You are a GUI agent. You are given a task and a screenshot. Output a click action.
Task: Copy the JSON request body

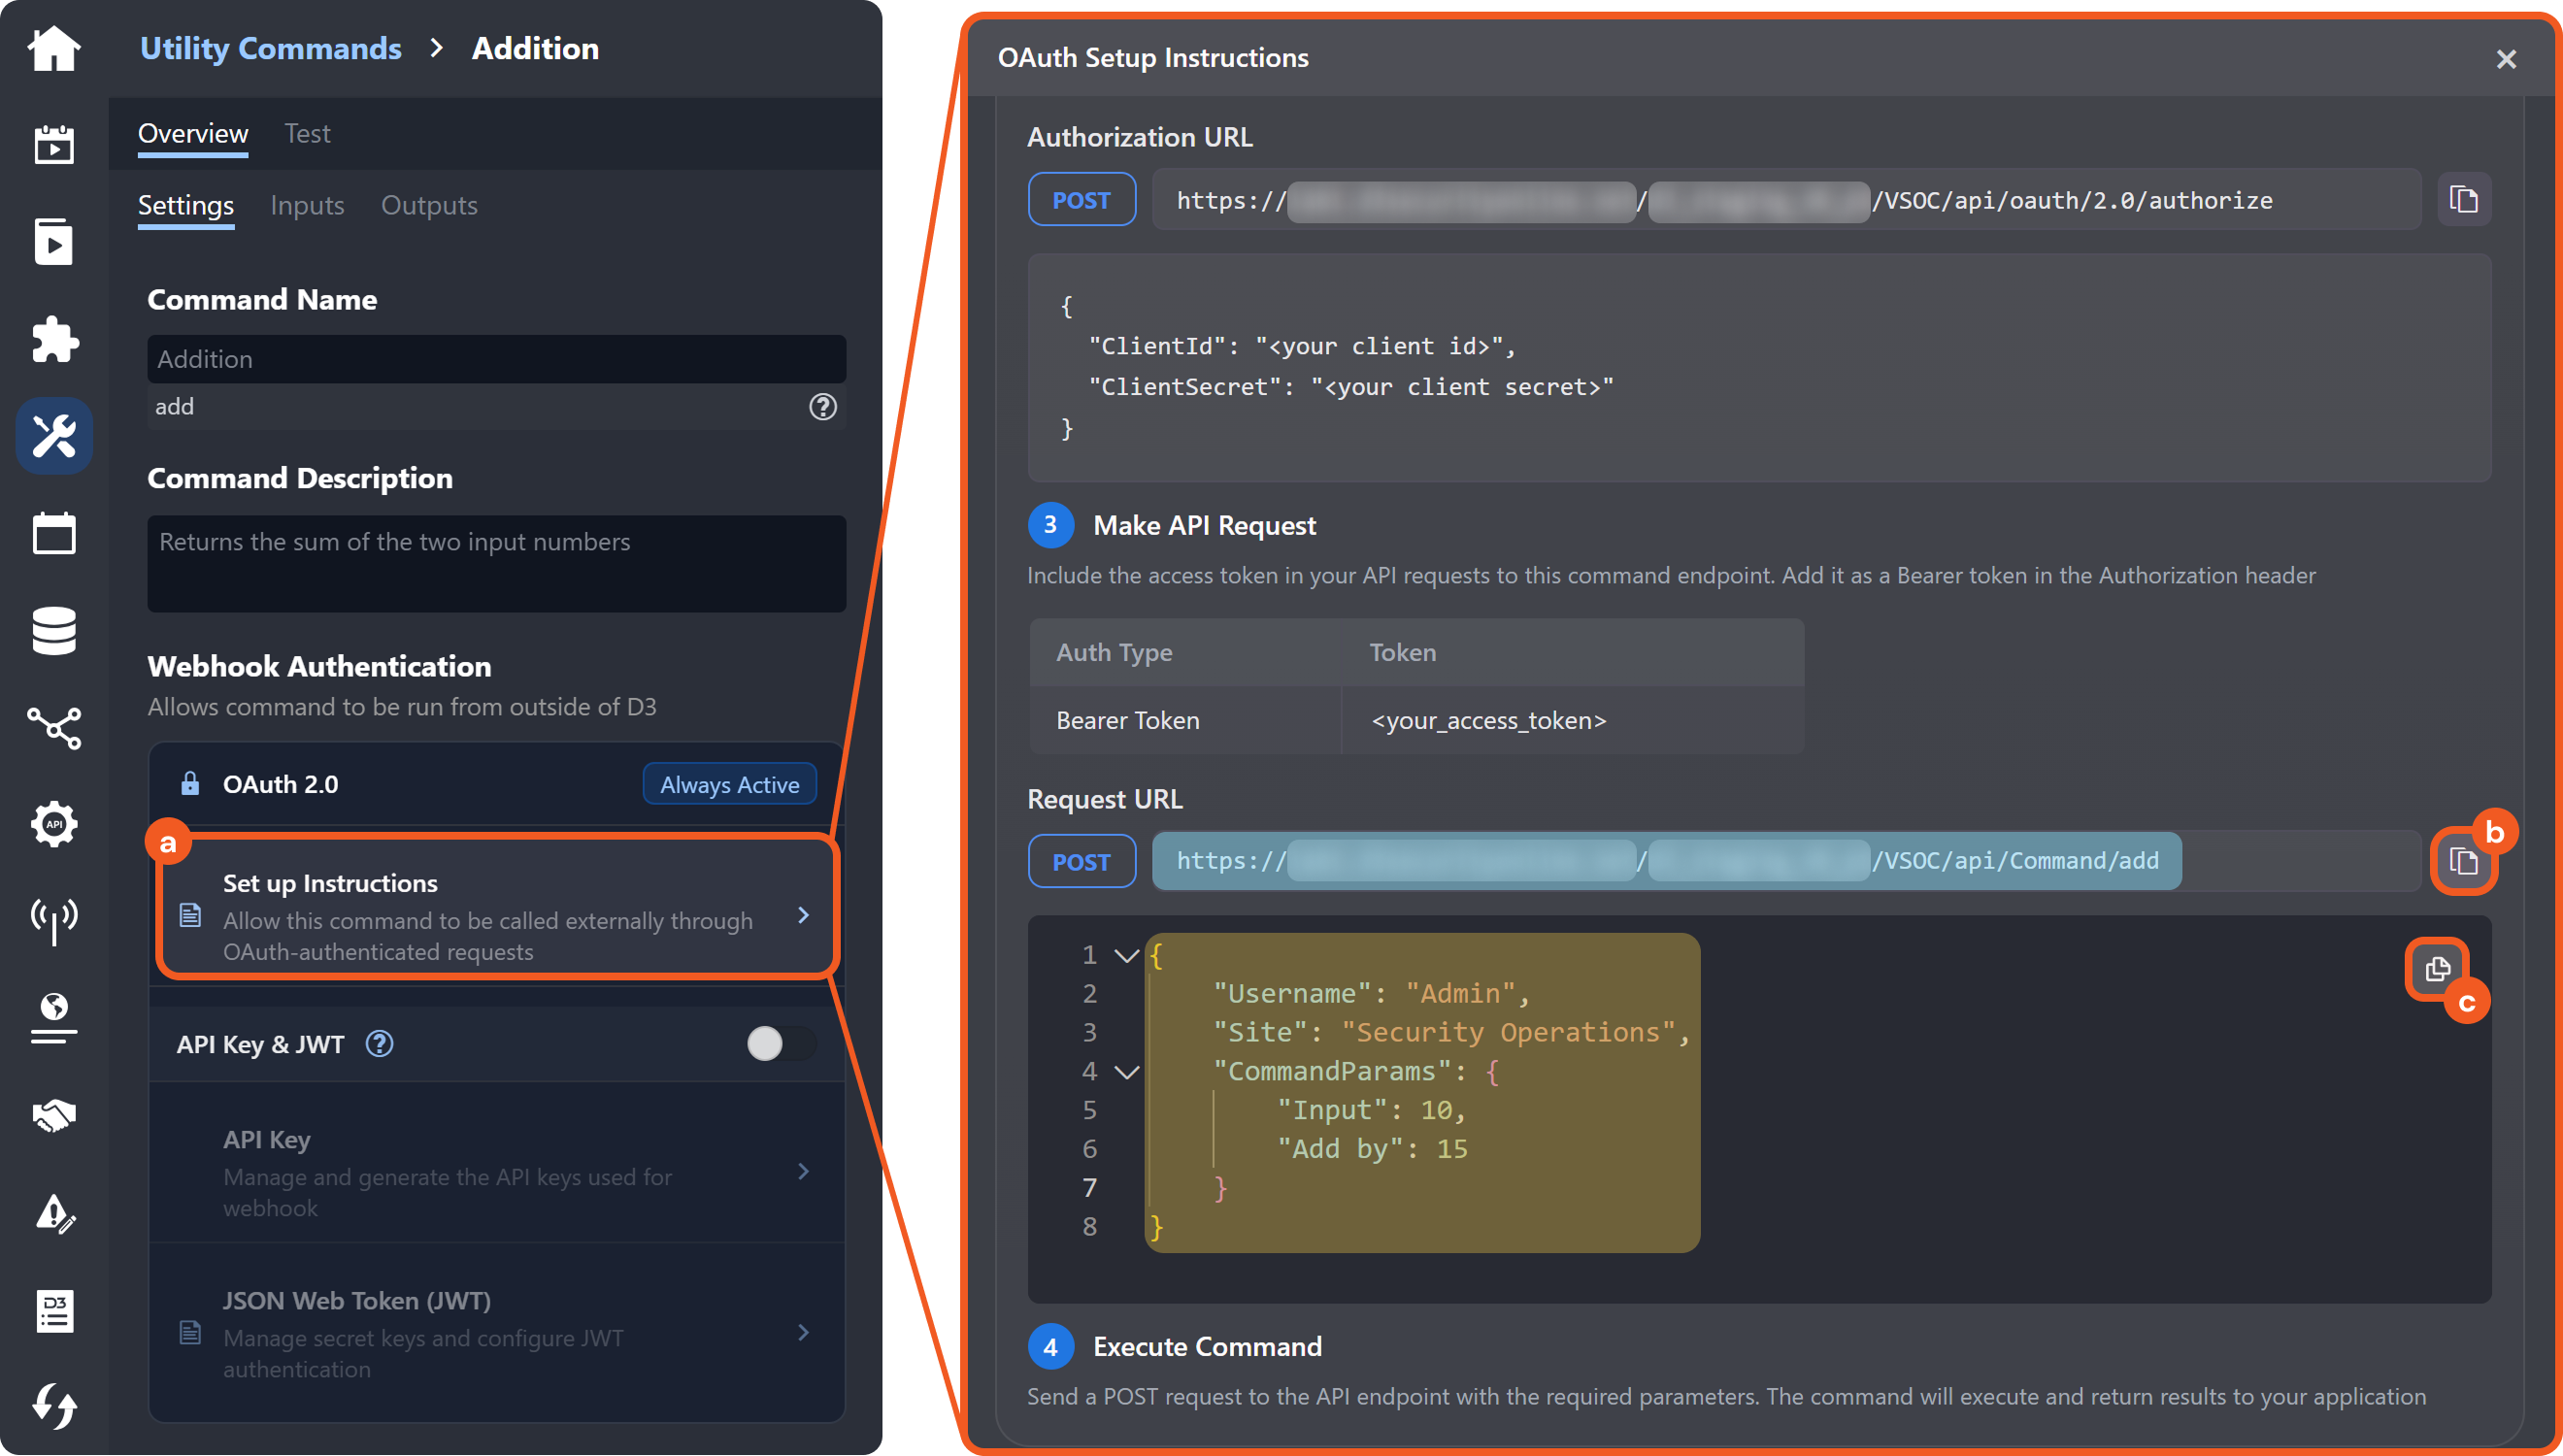click(x=2437, y=968)
